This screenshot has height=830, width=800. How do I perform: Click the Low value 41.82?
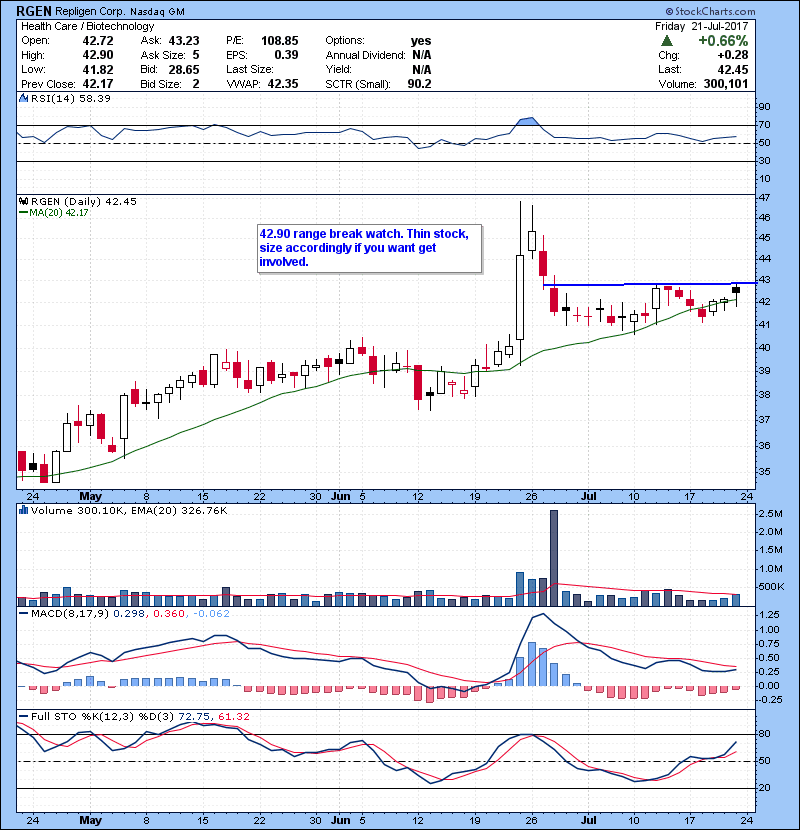pyautogui.click(x=98, y=69)
